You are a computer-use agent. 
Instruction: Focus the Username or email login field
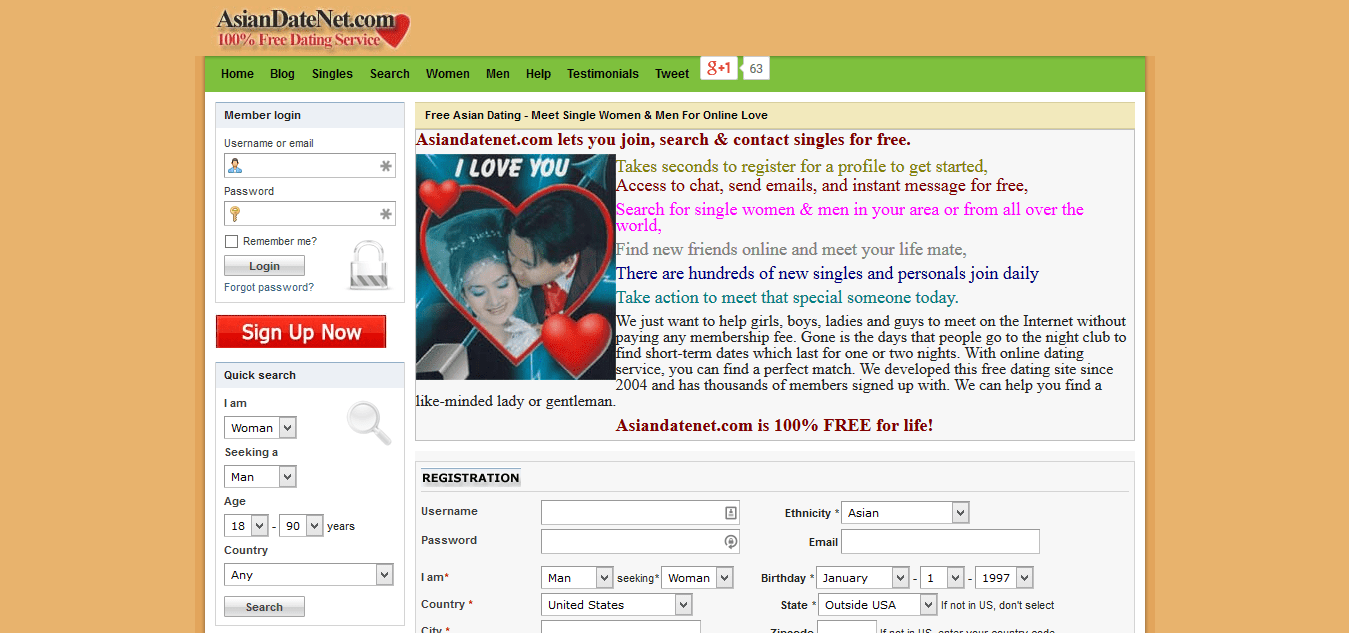(310, 166)
